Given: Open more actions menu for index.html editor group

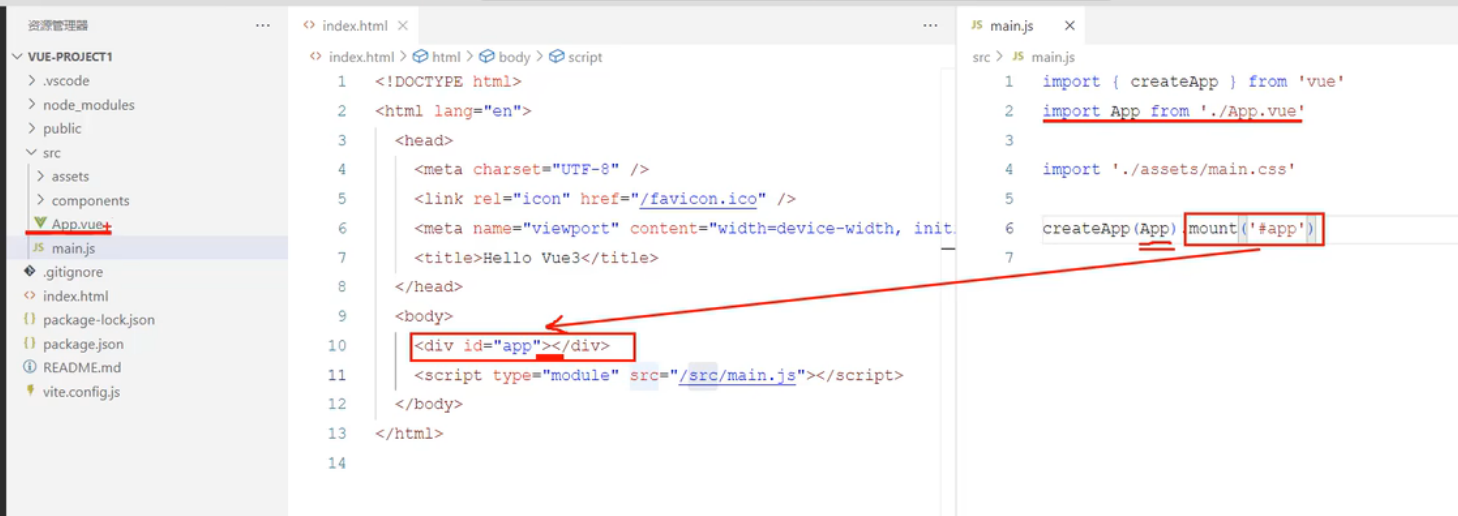Looking at the screenshot, I should pyautogui.click(x=930, y=25).
